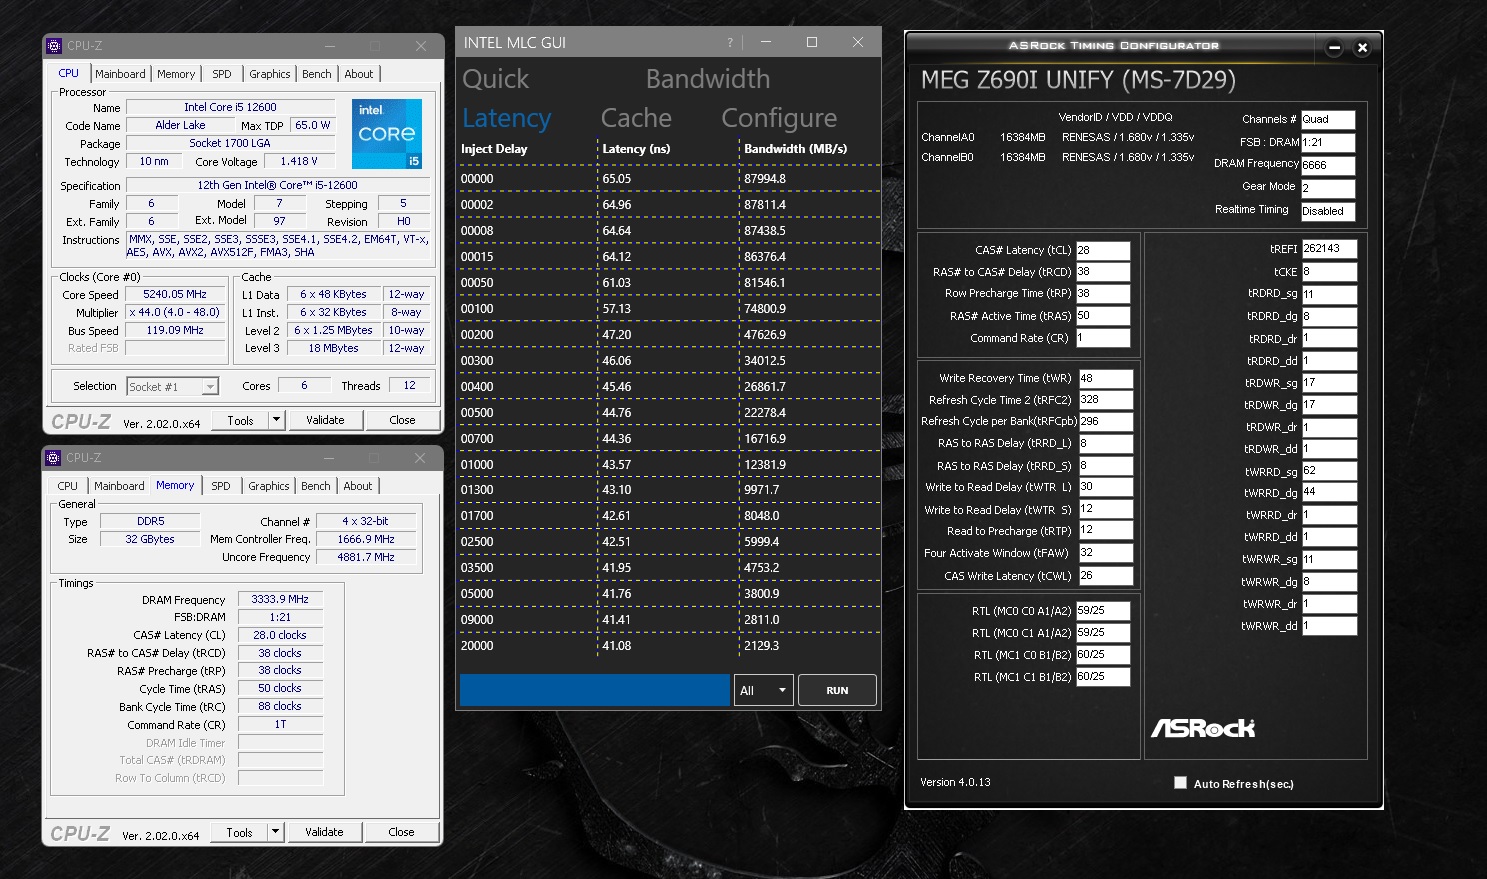This screenshot has width=1487, height=879.
Task: Open Mainboard tab in the CPU-Z Processor window
Action: (120, 74)
